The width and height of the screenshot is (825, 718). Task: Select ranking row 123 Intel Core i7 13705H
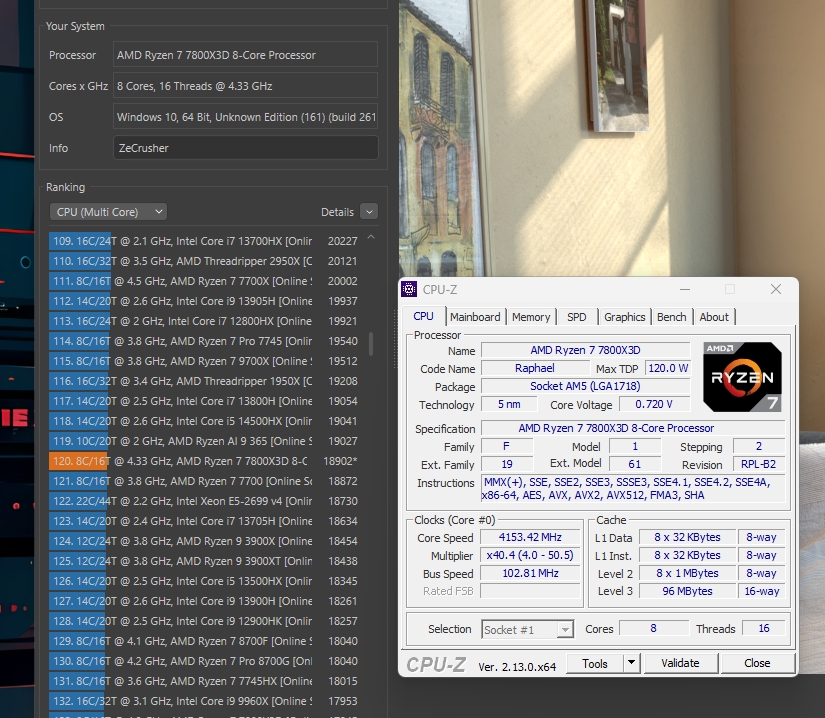click(x=204, y=521)
